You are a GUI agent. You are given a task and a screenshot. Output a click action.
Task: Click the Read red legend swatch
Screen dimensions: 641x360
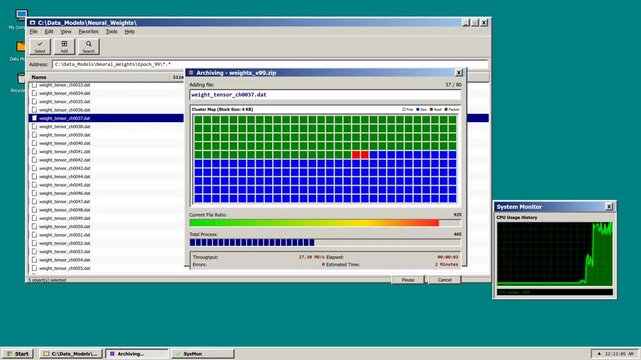(x=431, y=110)
